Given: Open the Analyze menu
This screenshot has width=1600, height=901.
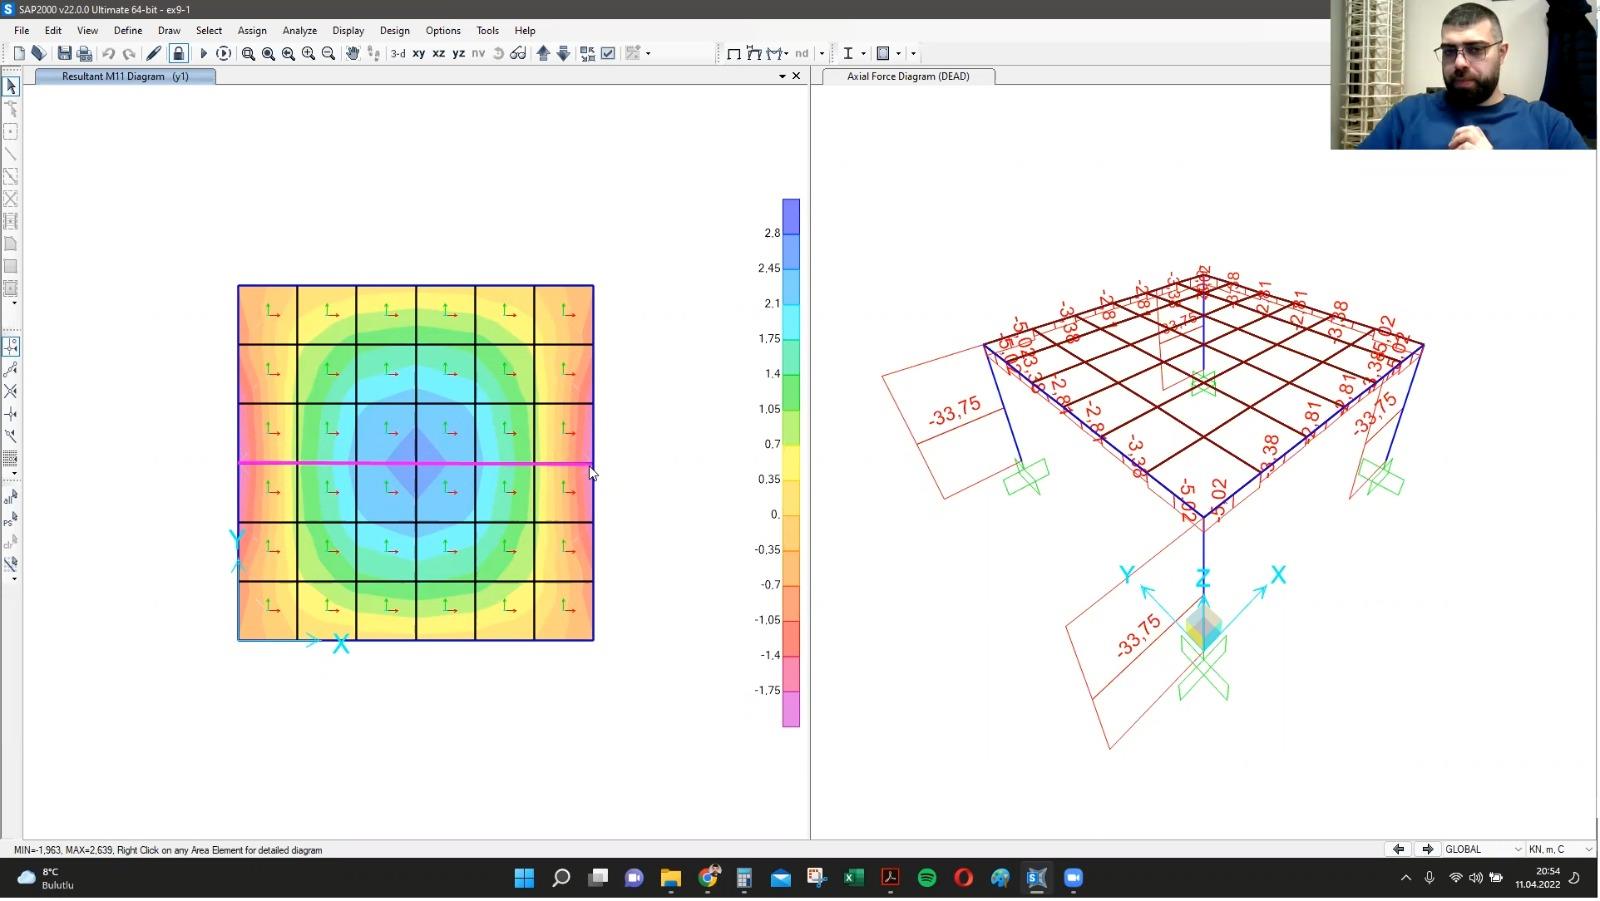Looking at the screenshot, I should point(299,31).
